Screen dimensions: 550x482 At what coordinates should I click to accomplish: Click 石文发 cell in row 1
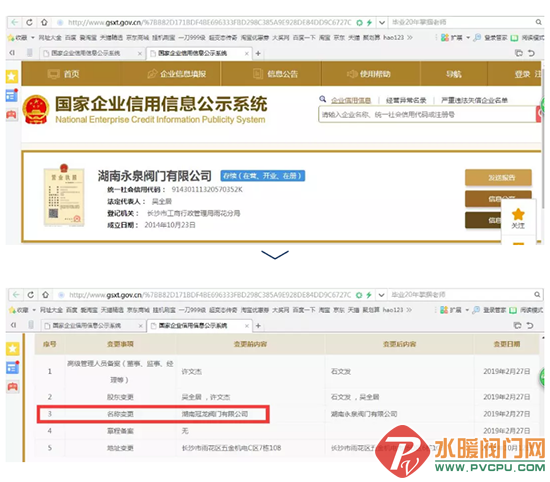pyautogui.click(x=341, y=371)
